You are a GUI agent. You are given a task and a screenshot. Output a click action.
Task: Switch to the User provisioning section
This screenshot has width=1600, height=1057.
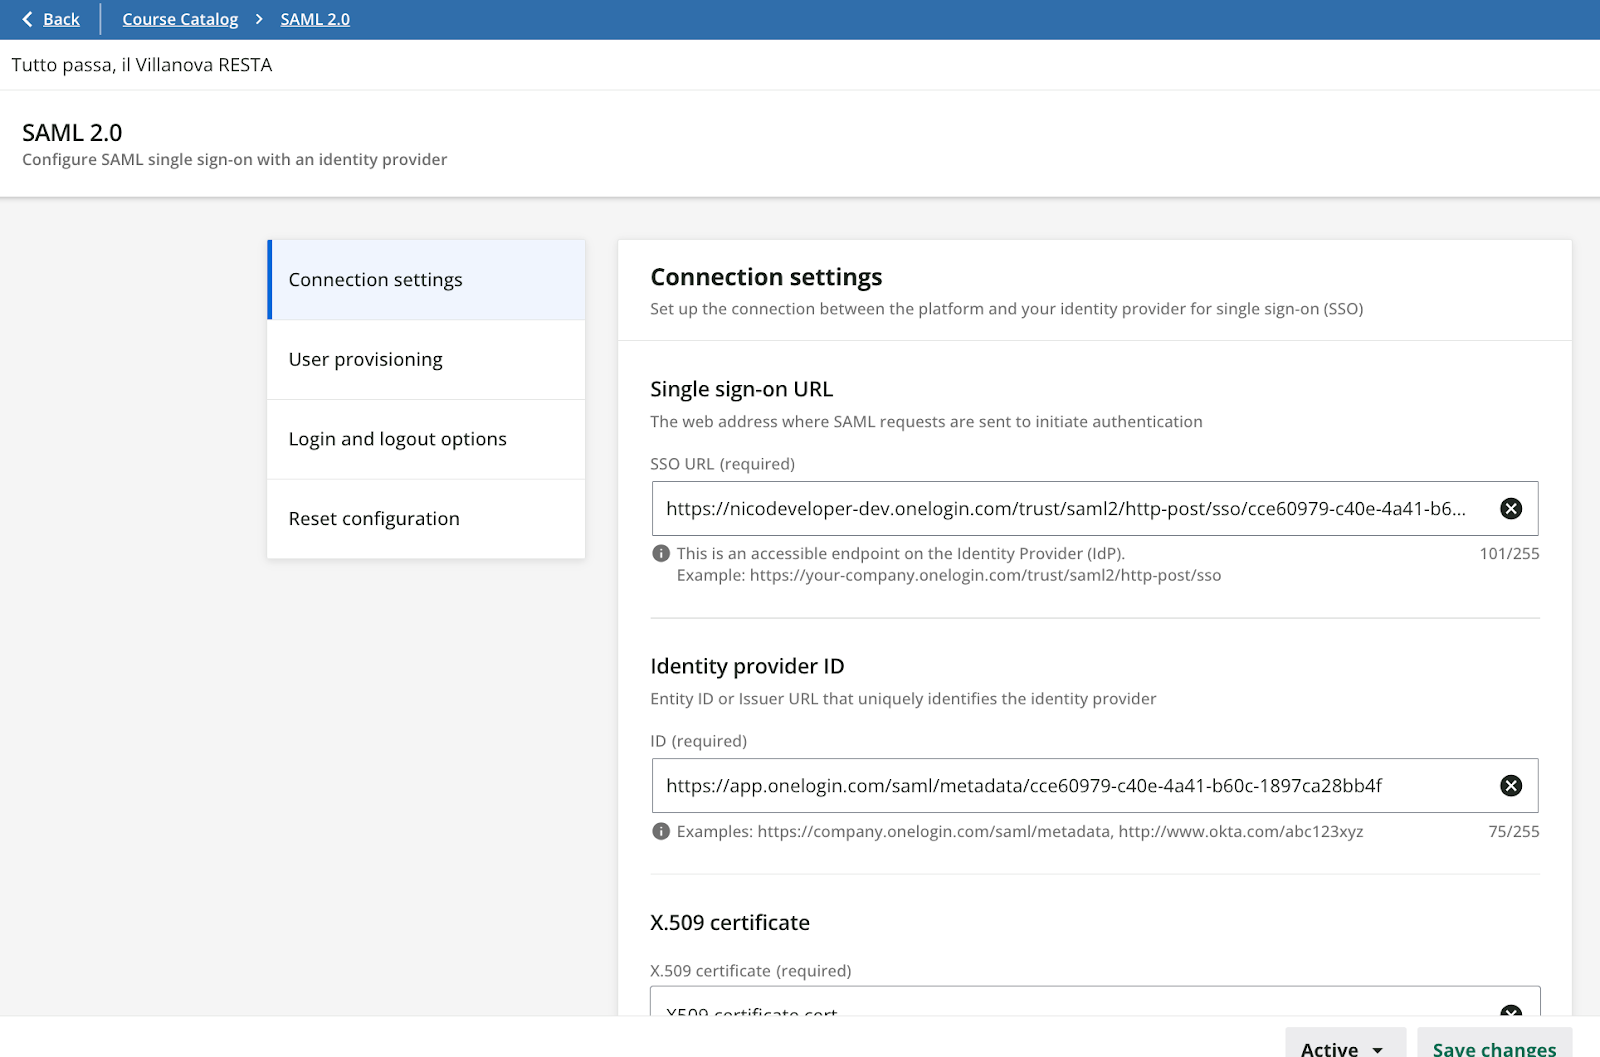[427, 360]
